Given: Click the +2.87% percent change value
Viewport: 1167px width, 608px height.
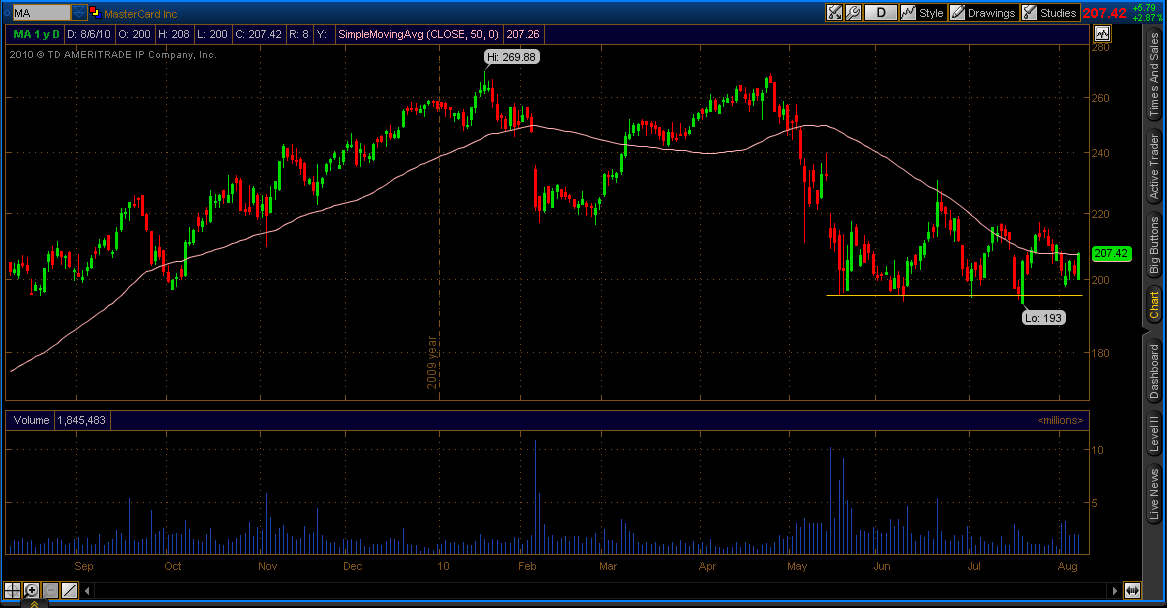Looking at the screenshot, I should (1146, 18).
